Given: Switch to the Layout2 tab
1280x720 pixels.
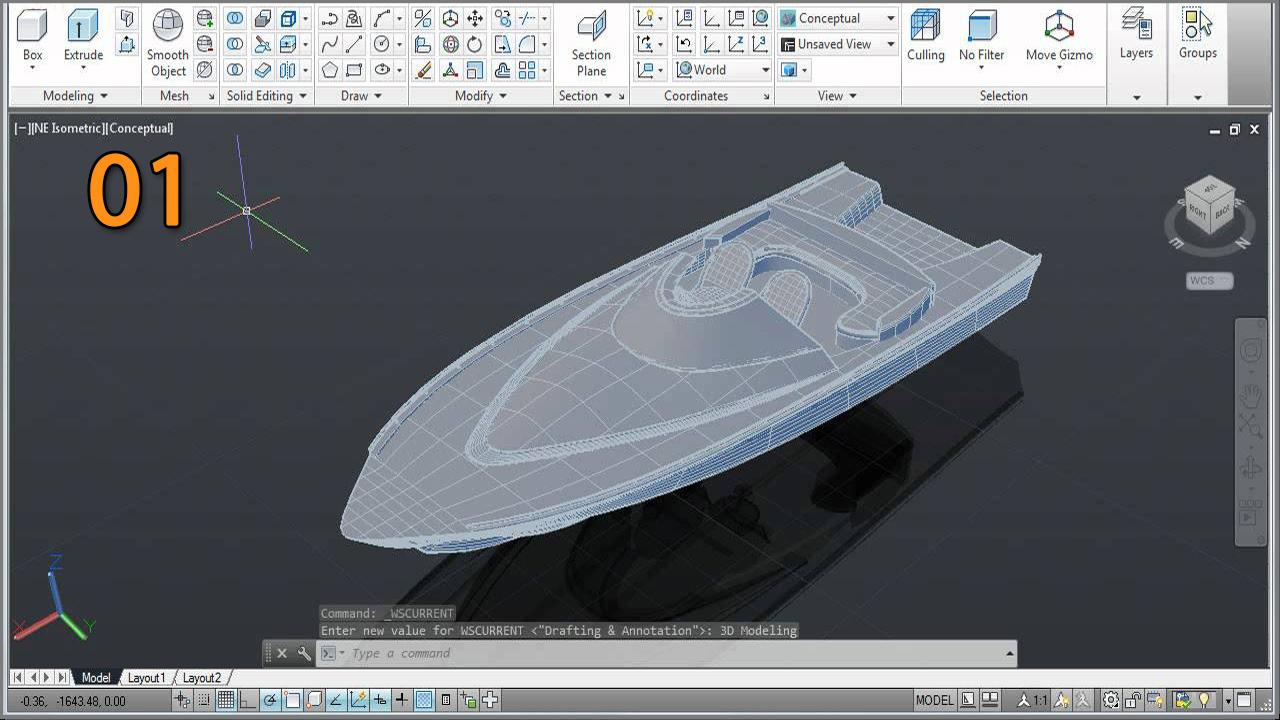Looking at the screenshot, I should (x=202, y=678).
